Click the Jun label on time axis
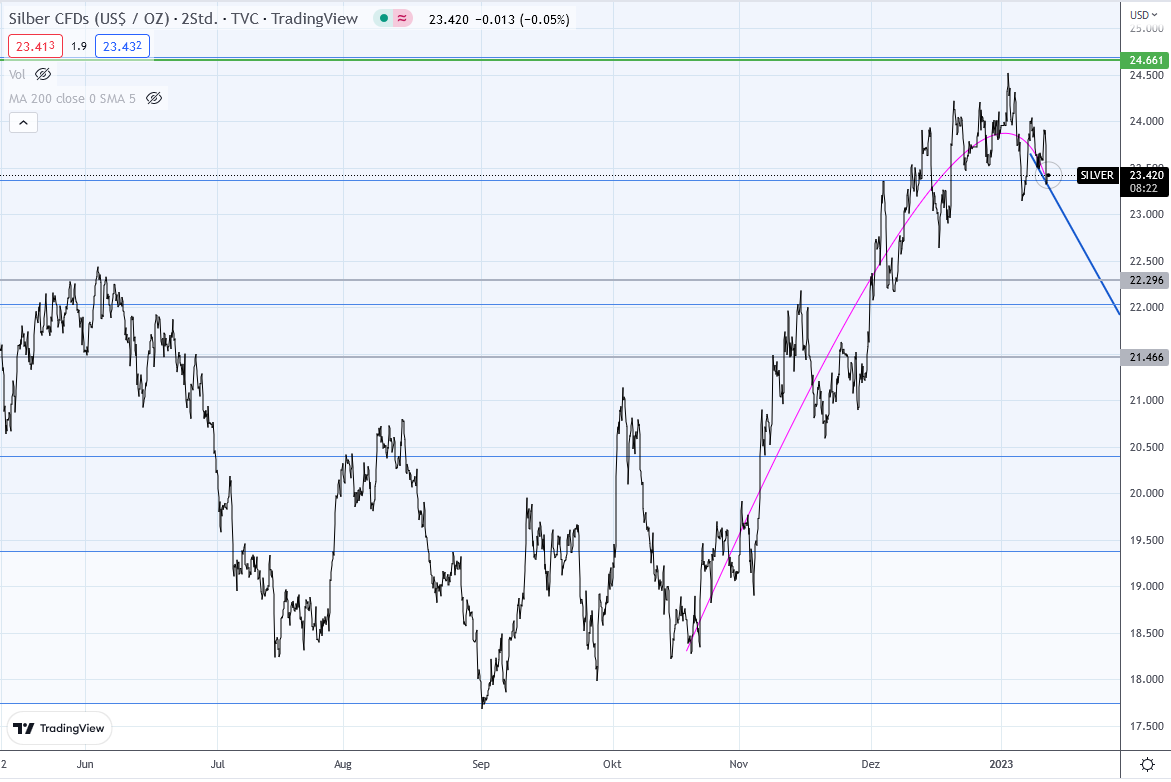This screenshot has height=782, width=1171. coord(85,764)
